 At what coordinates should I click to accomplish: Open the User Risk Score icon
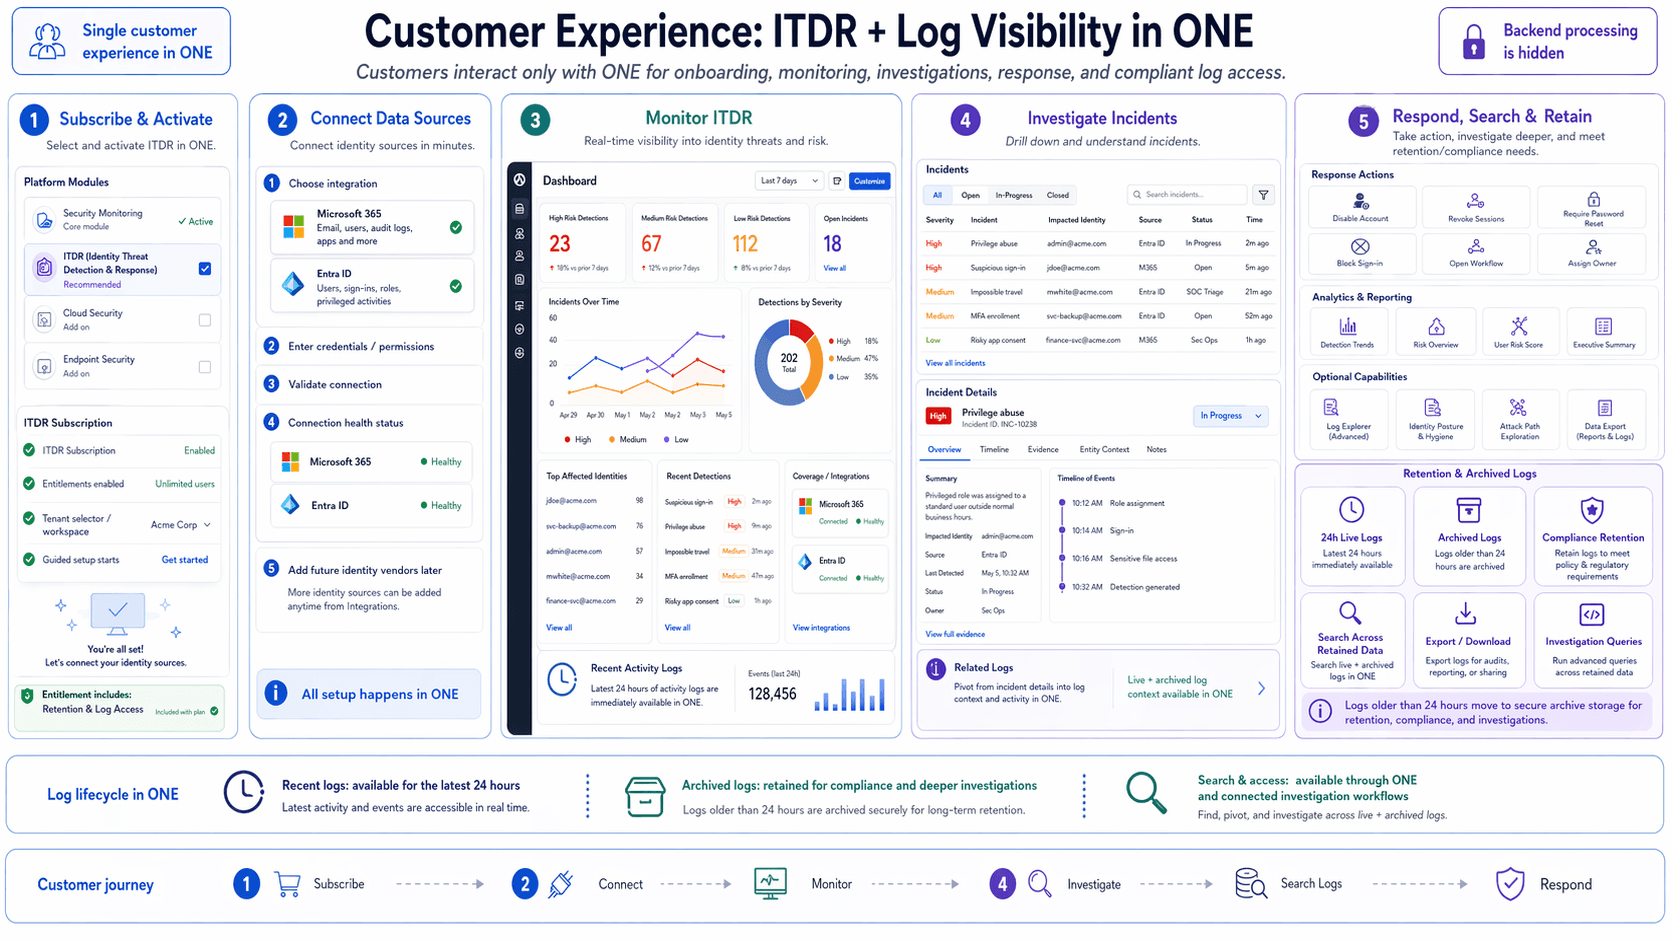pyautogui.click(x=1518, y=326)
